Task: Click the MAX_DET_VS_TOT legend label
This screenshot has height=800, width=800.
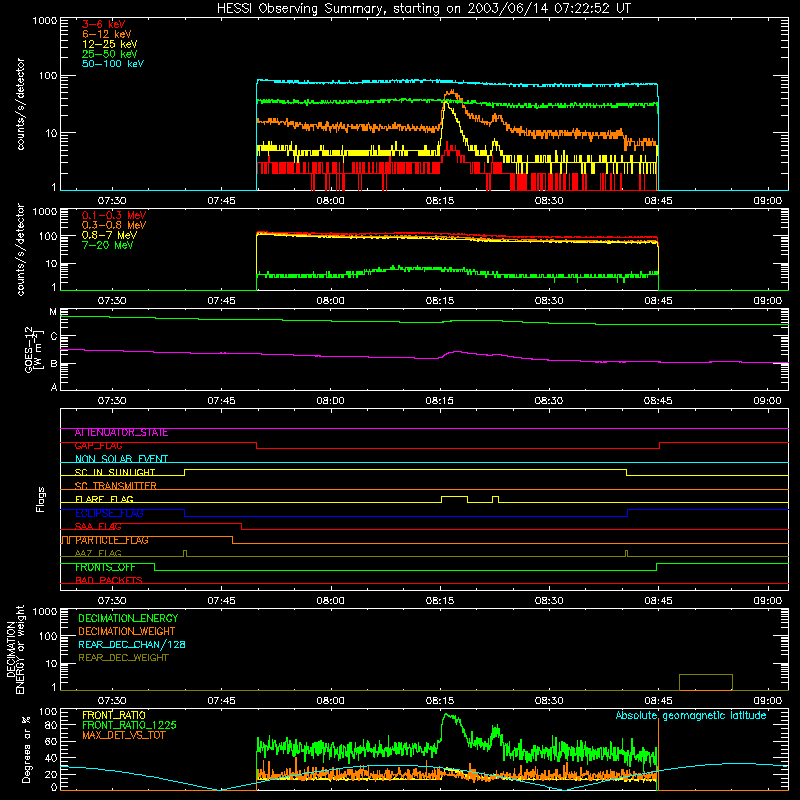Action: (123, 735)
